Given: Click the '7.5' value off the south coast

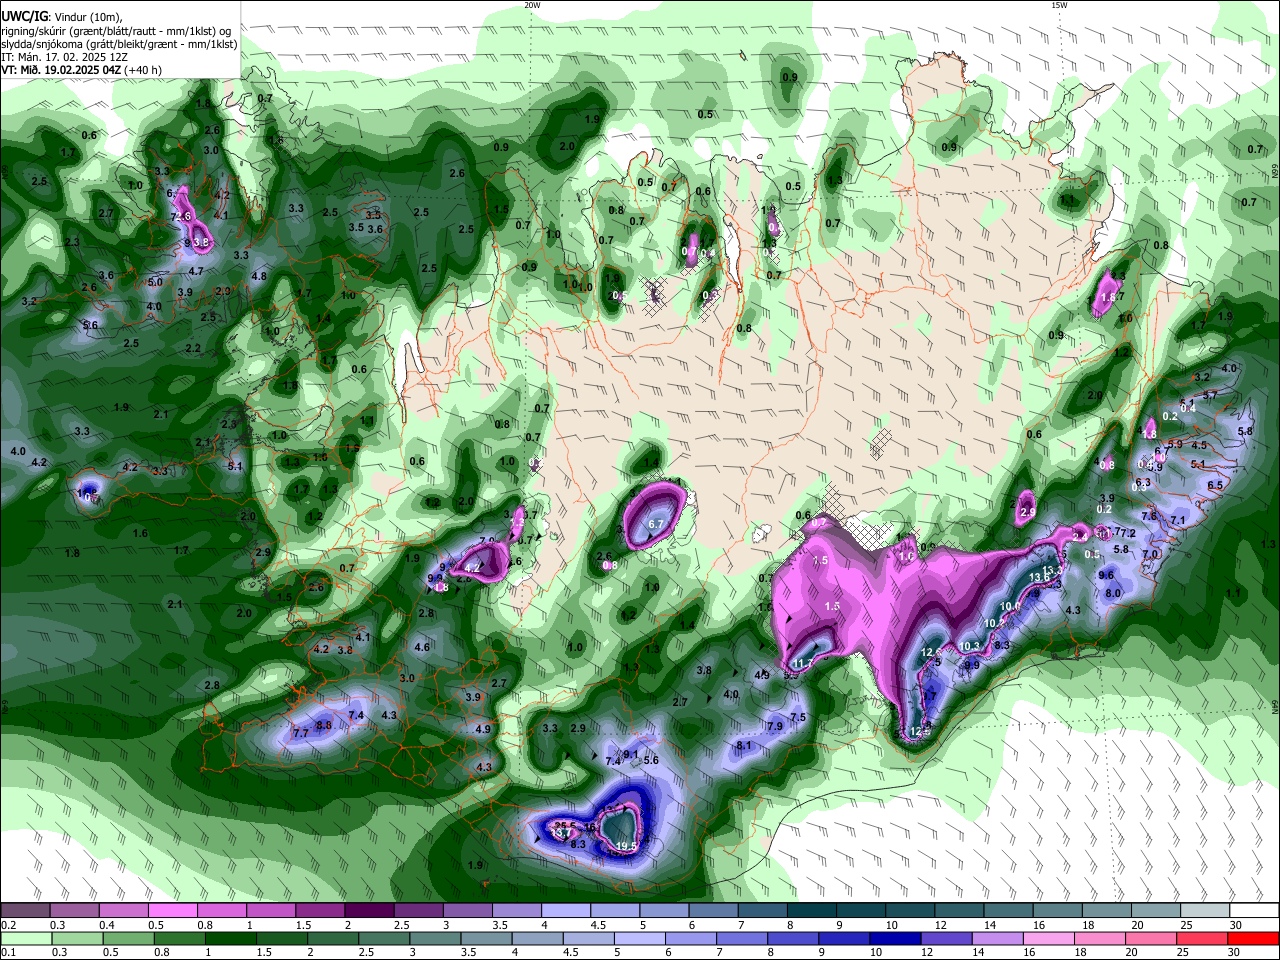Looking at the screenshot, I should 798,717.
